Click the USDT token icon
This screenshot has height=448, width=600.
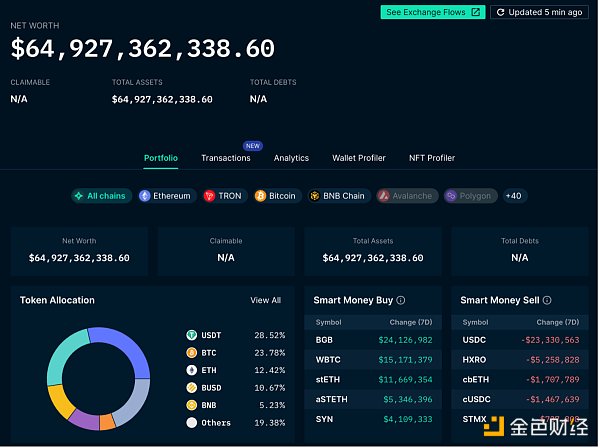tap(191, 335)
